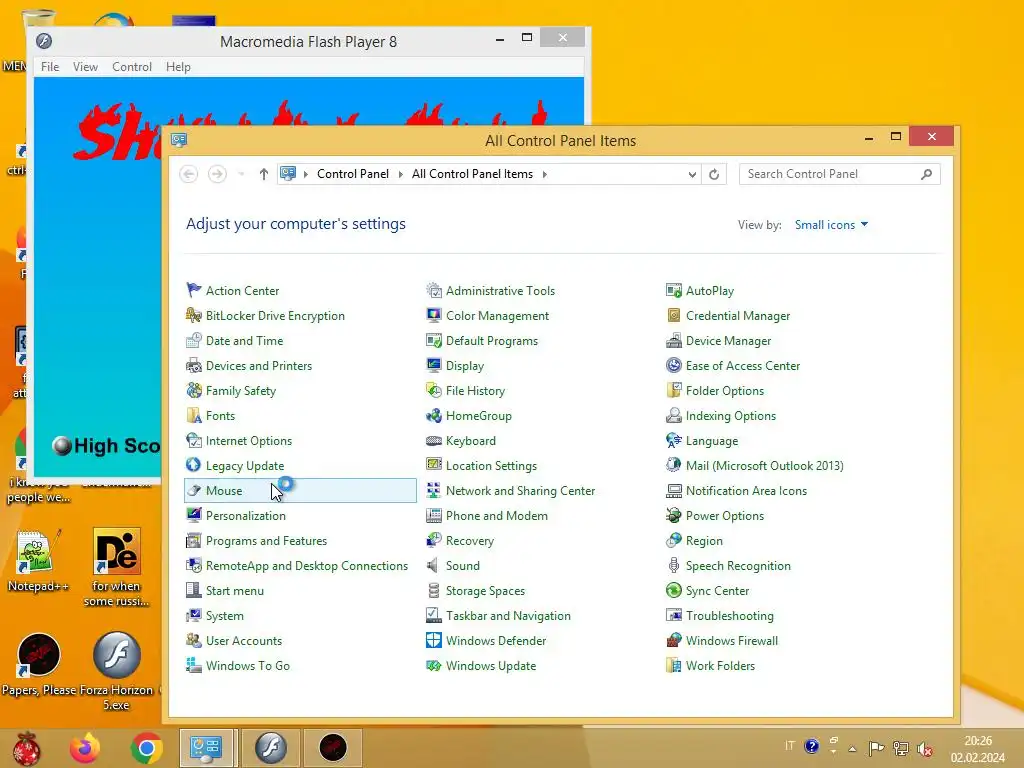
Task: Open the Windows Defender shield icon
Action: tap(434, 641)
